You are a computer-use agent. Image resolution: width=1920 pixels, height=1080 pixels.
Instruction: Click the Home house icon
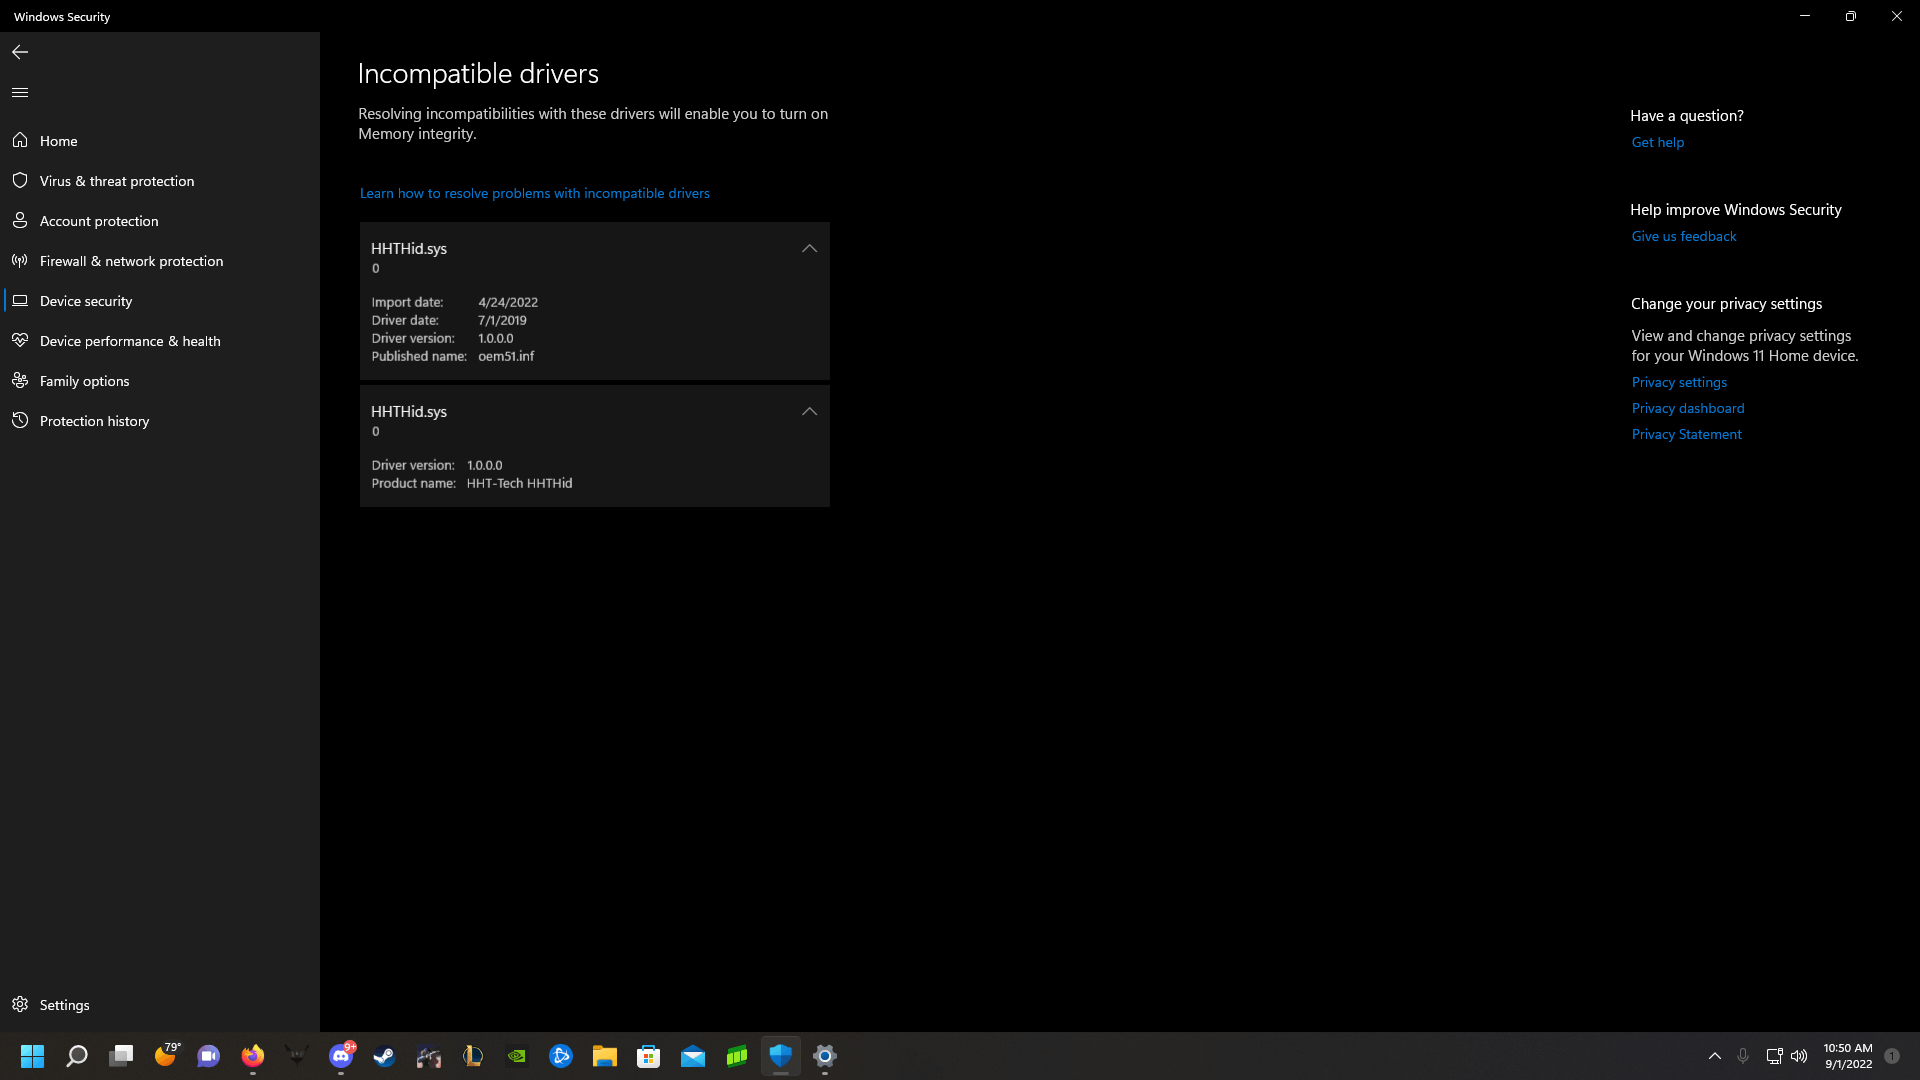tap(20, 140)
